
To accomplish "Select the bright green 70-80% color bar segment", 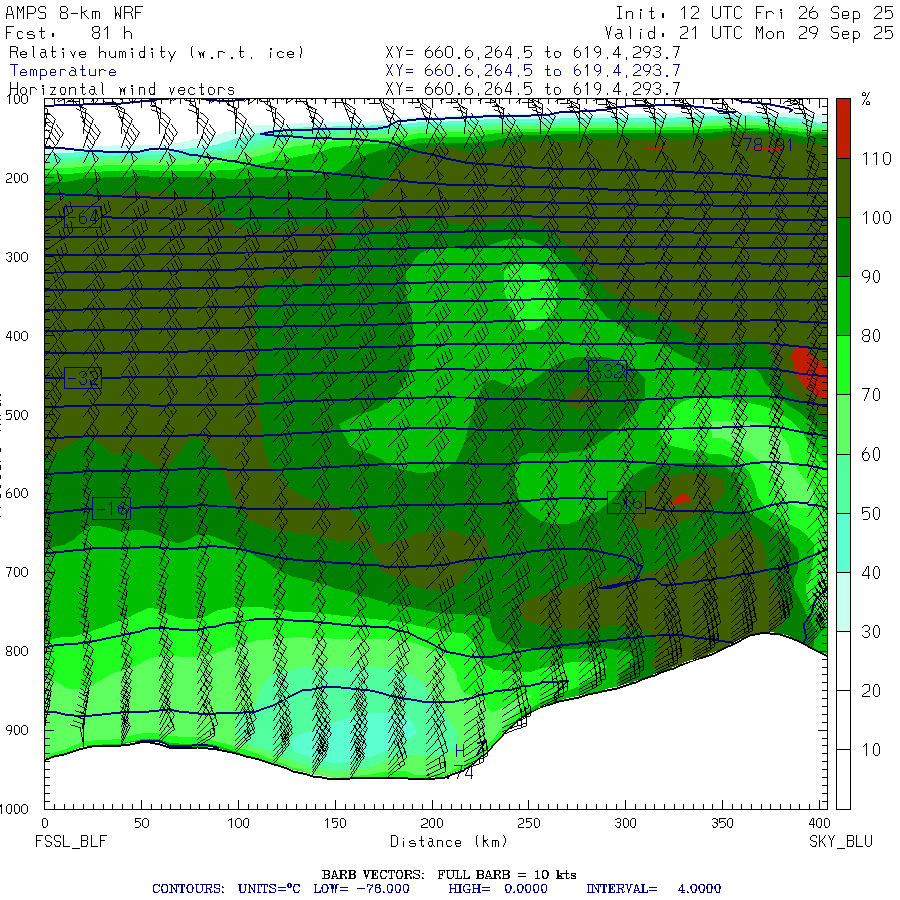I will click(x=843, y=365).
